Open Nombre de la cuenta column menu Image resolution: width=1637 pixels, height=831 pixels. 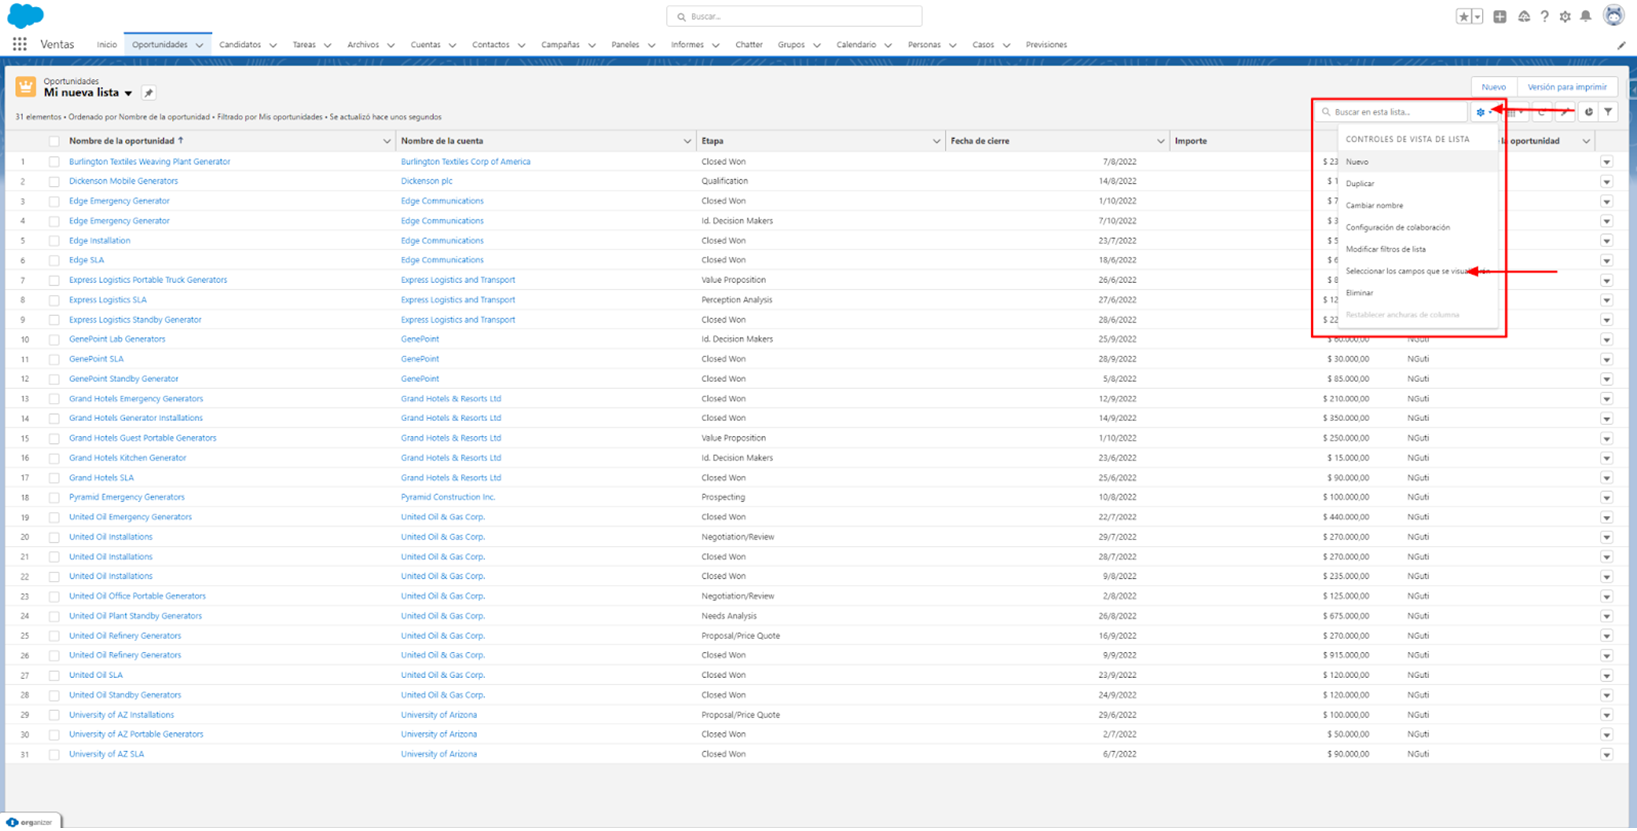pyautogui.click(x=686, y=141)
